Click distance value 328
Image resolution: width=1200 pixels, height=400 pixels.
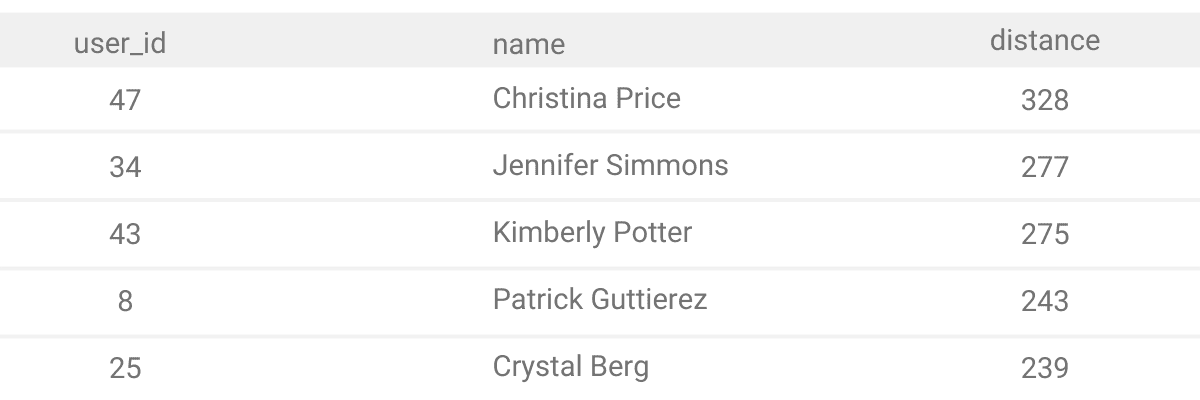coord(1045,100)
